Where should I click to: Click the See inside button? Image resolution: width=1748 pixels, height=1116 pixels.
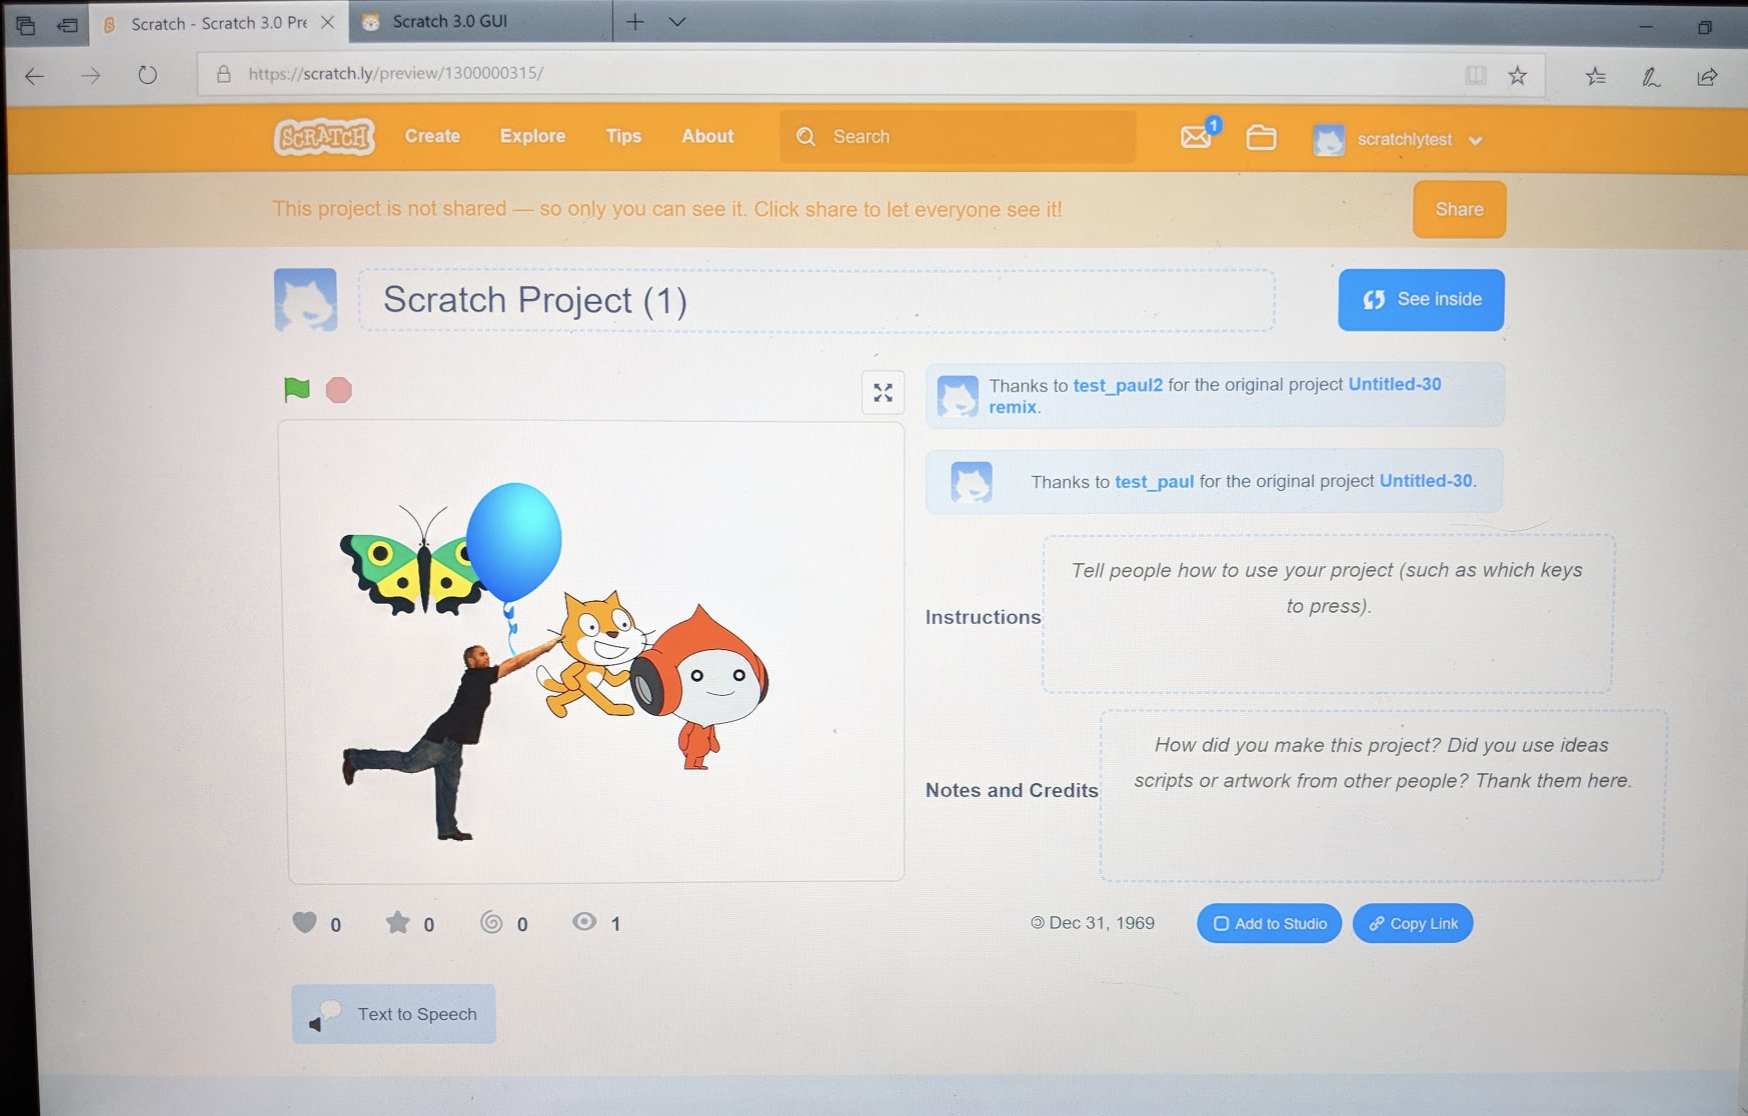(x=1421, y=299)
